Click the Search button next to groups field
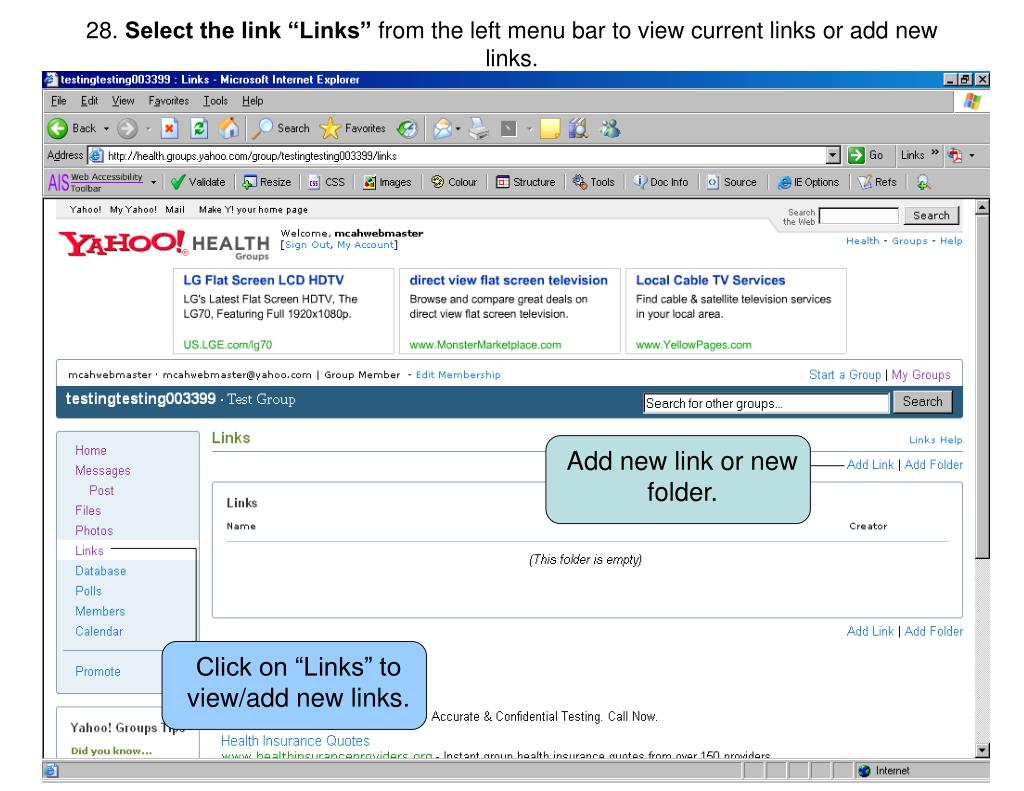1024x791 pixels. (923, 402)
